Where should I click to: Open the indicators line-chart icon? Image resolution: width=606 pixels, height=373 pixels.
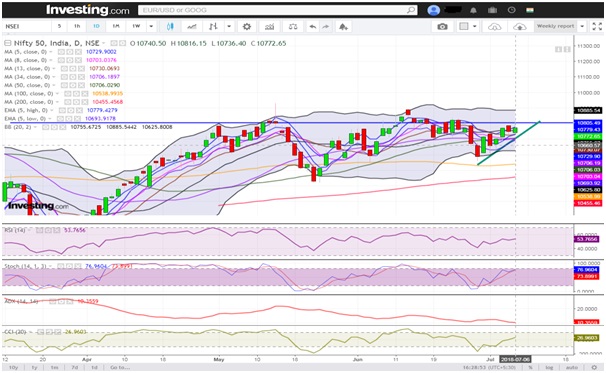coord(192,26)
